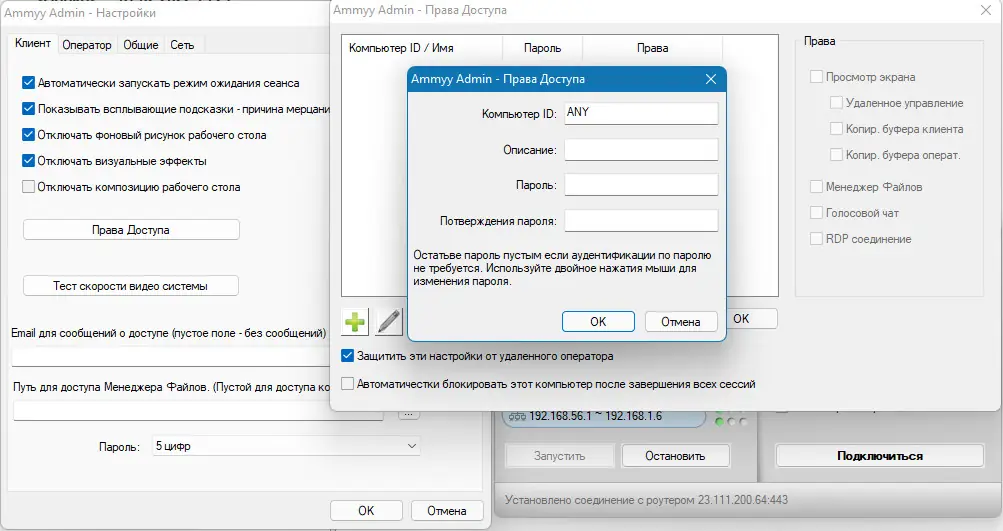Enable Отключать композицию рабочего стола
The width and height of the screenshot is (1003, 531).
click(x=28, y=187)
